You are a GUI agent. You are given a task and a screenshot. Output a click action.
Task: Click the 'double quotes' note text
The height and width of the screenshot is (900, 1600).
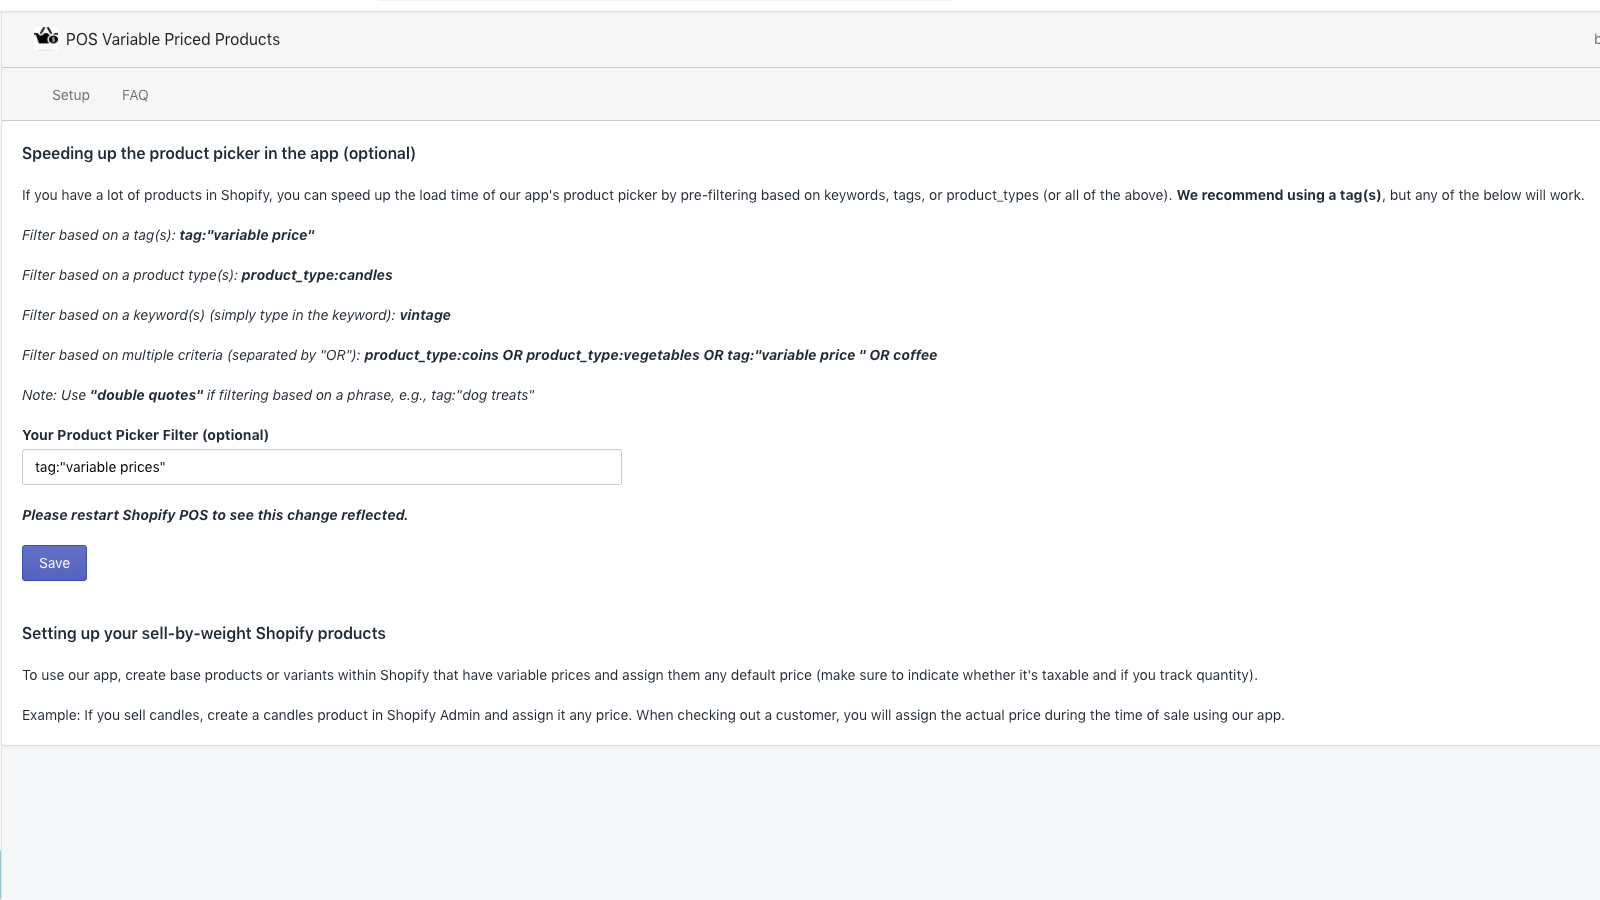[147, 394]
